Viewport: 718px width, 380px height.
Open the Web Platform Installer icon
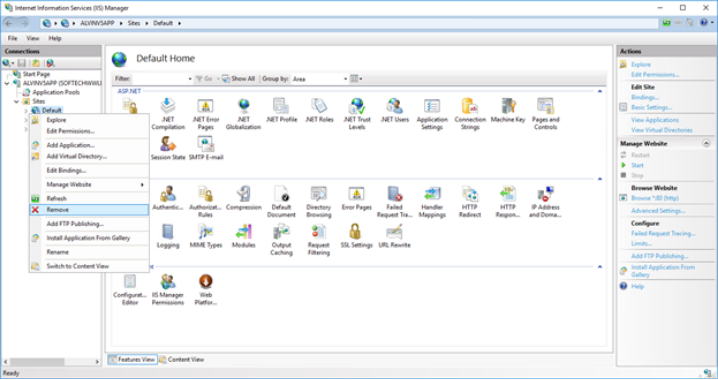(206, 290)
